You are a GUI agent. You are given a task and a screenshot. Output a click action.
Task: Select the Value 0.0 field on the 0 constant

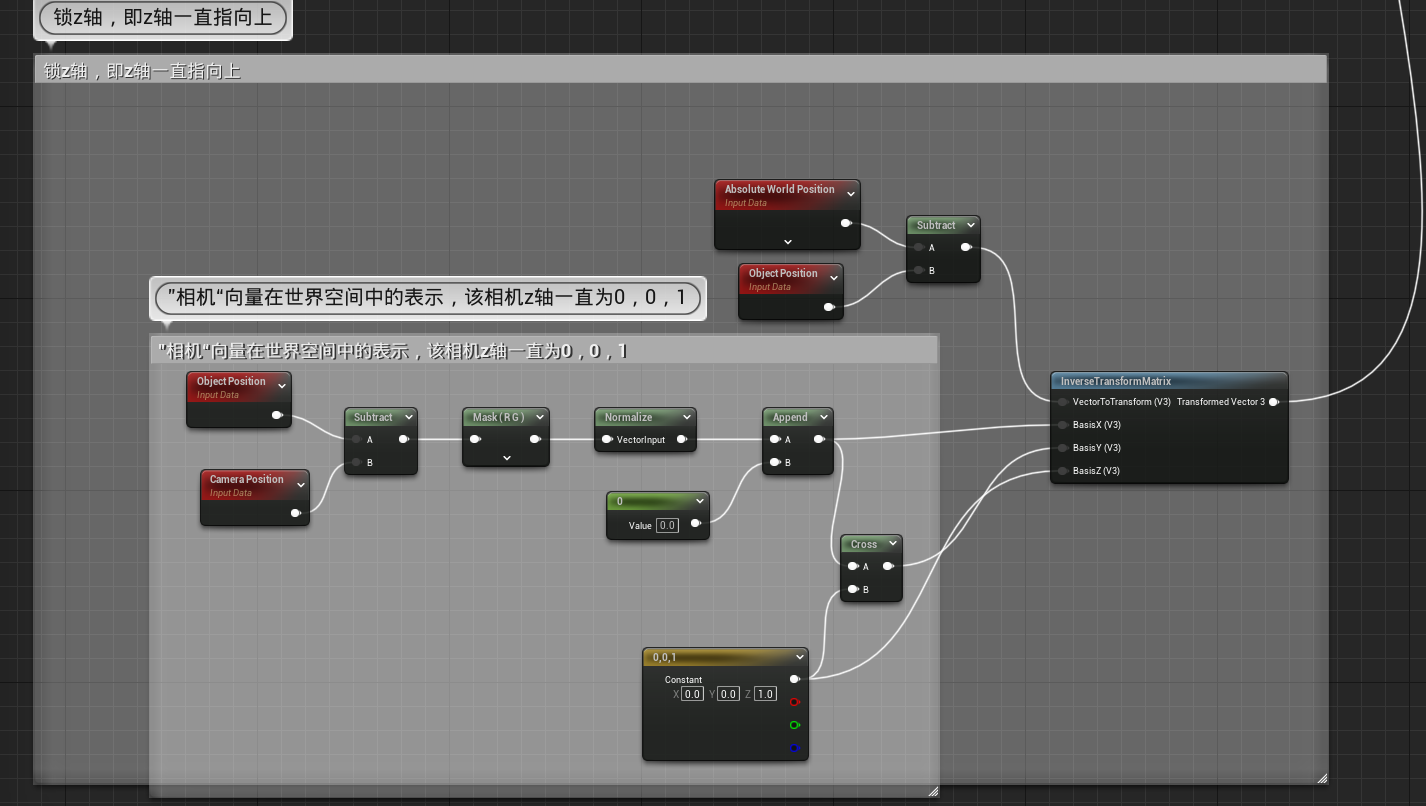(x=666, y=525)
